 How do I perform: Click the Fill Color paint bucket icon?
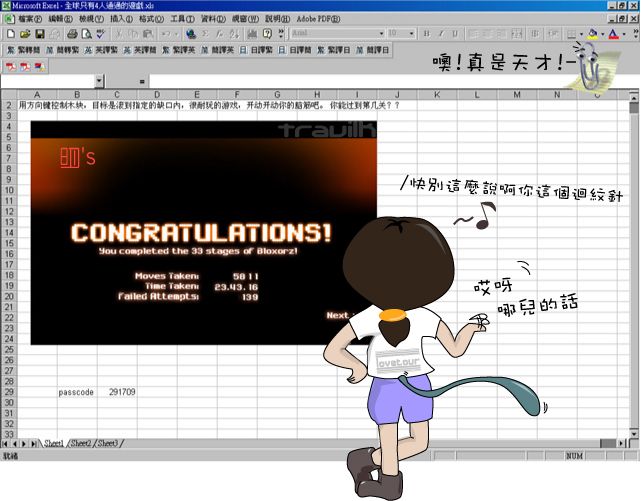[592, 34]
